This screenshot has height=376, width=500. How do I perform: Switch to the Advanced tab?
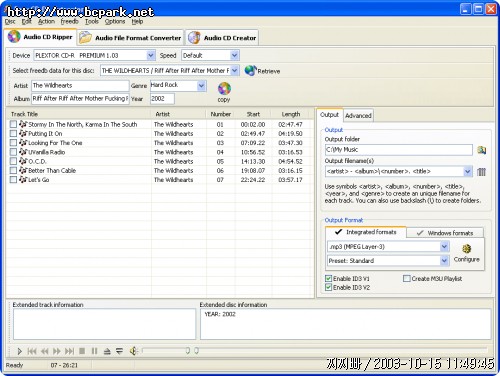point(358,116)
